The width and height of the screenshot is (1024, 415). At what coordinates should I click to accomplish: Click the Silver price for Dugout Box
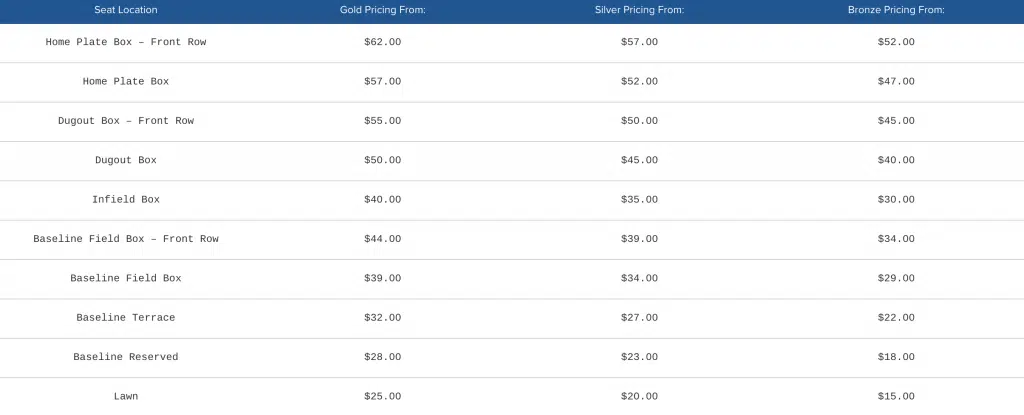639,160
